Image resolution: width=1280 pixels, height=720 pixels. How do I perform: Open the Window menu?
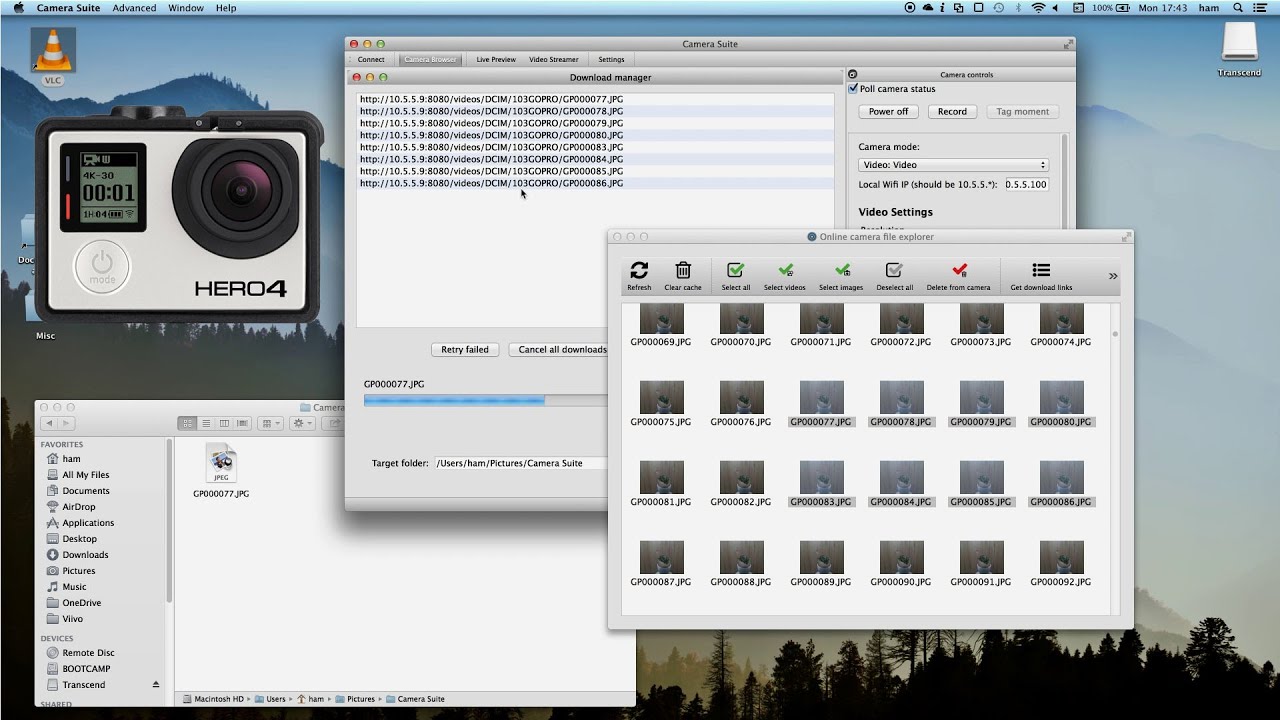point(186,8)
